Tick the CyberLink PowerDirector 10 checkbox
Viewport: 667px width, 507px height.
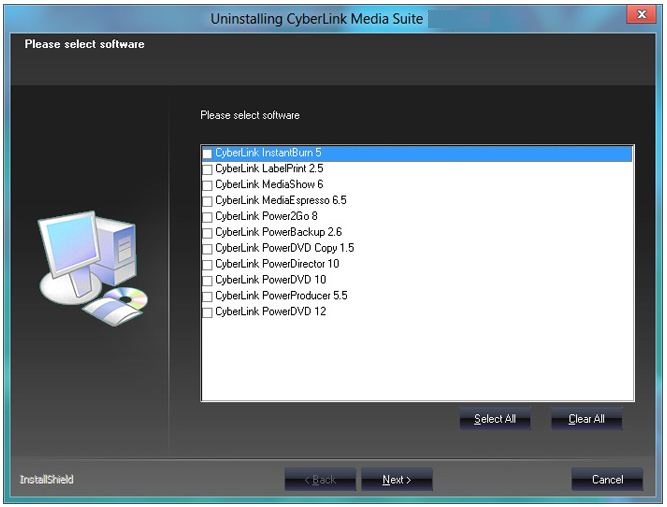207,265
